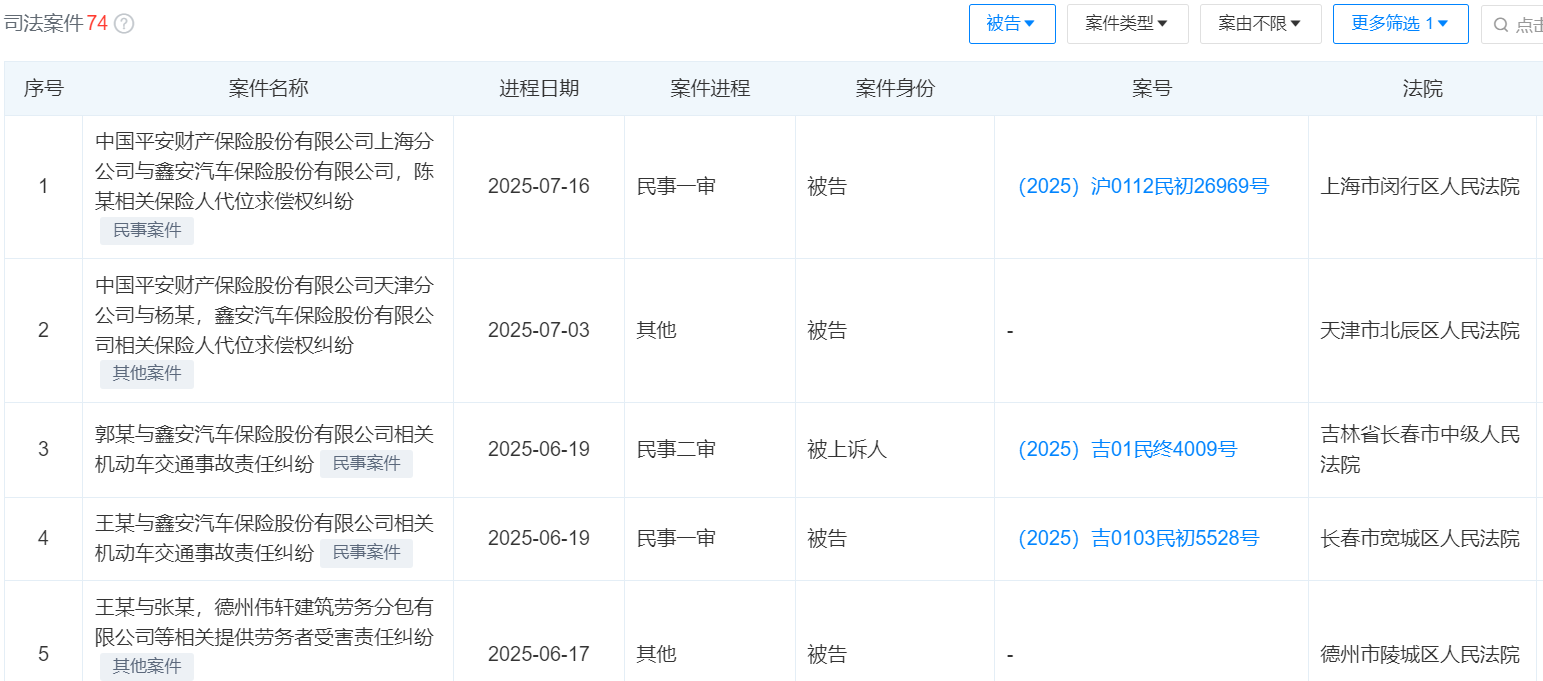Open case number (2025)吉01民终4009号

pos(1127,450)
